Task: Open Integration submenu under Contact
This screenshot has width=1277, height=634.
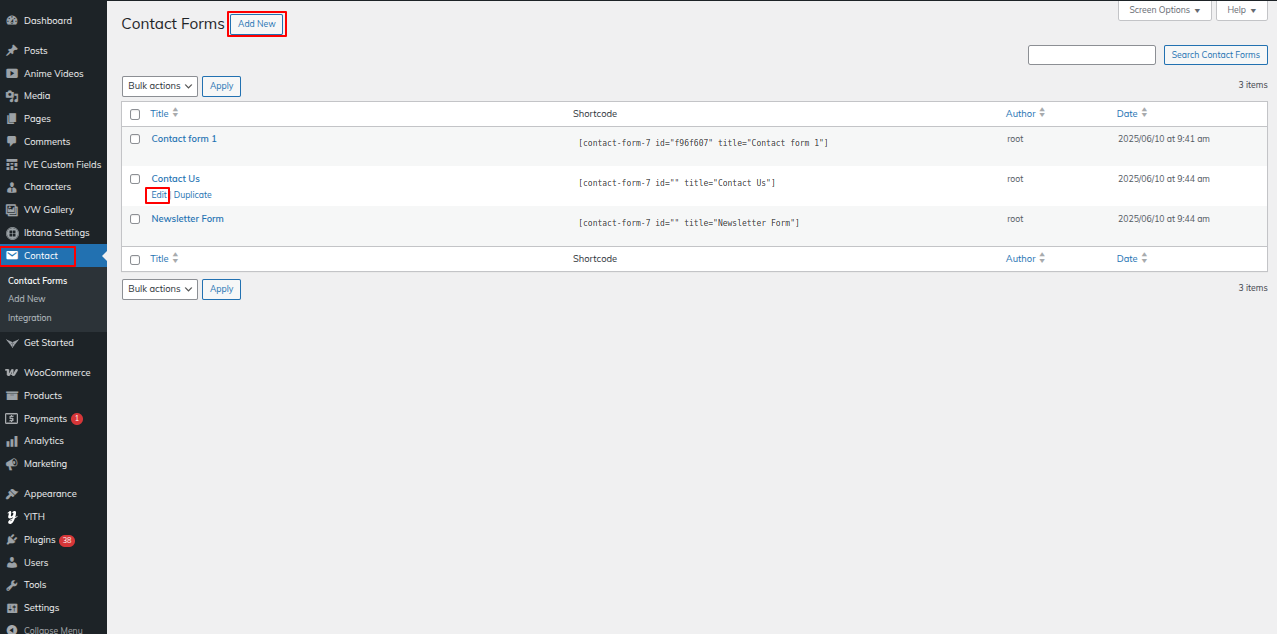Action: [x=30, y=318]
